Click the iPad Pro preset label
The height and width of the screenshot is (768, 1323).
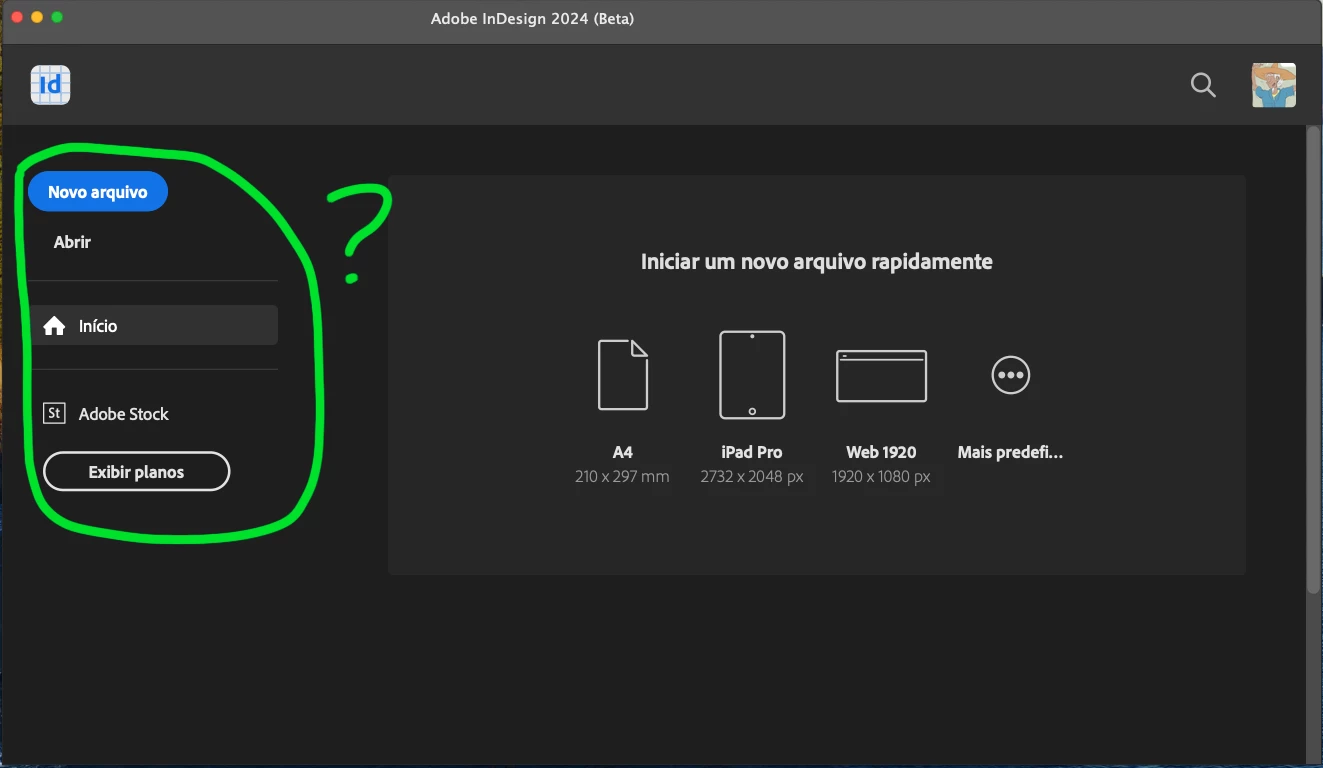pos(752,452)
